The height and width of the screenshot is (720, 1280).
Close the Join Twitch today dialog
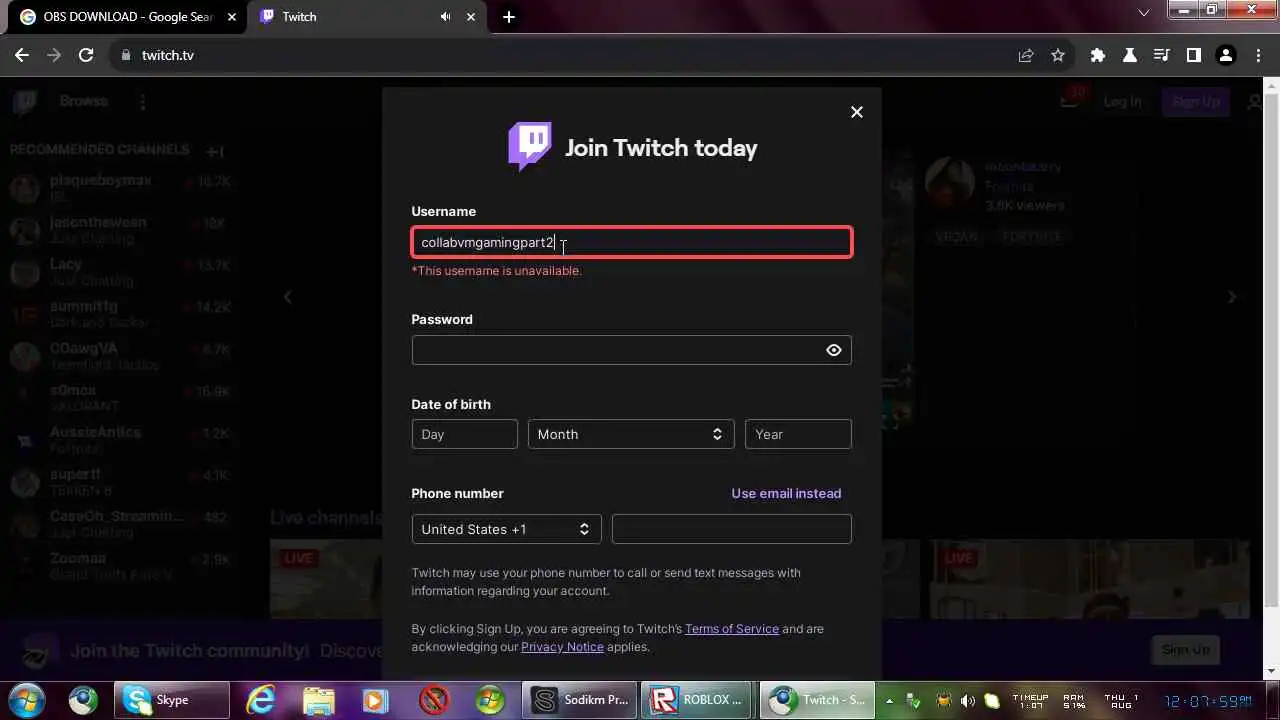tap(856, 112)
